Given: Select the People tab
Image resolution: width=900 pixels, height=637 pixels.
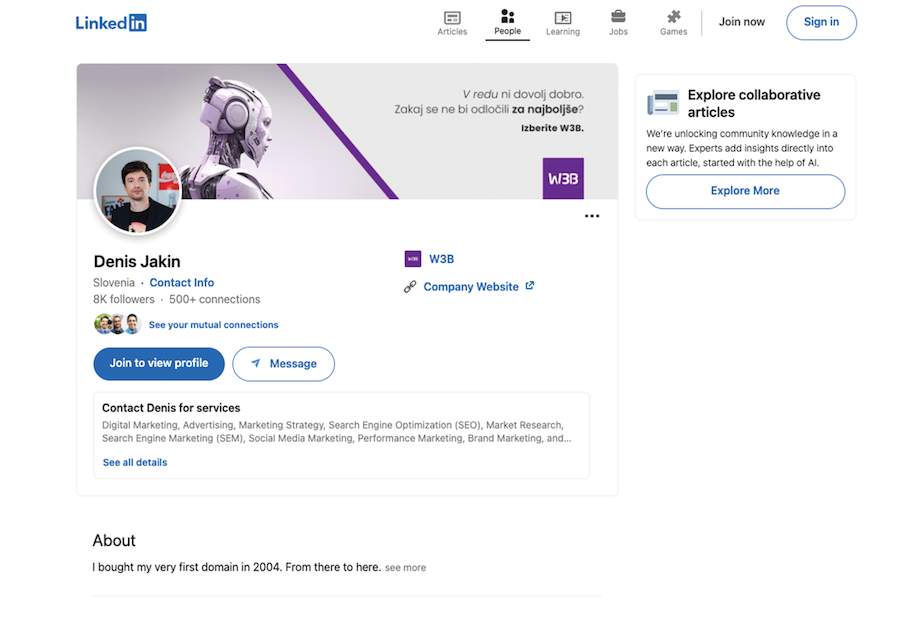Looking at the screenshot, I should 507,22.
